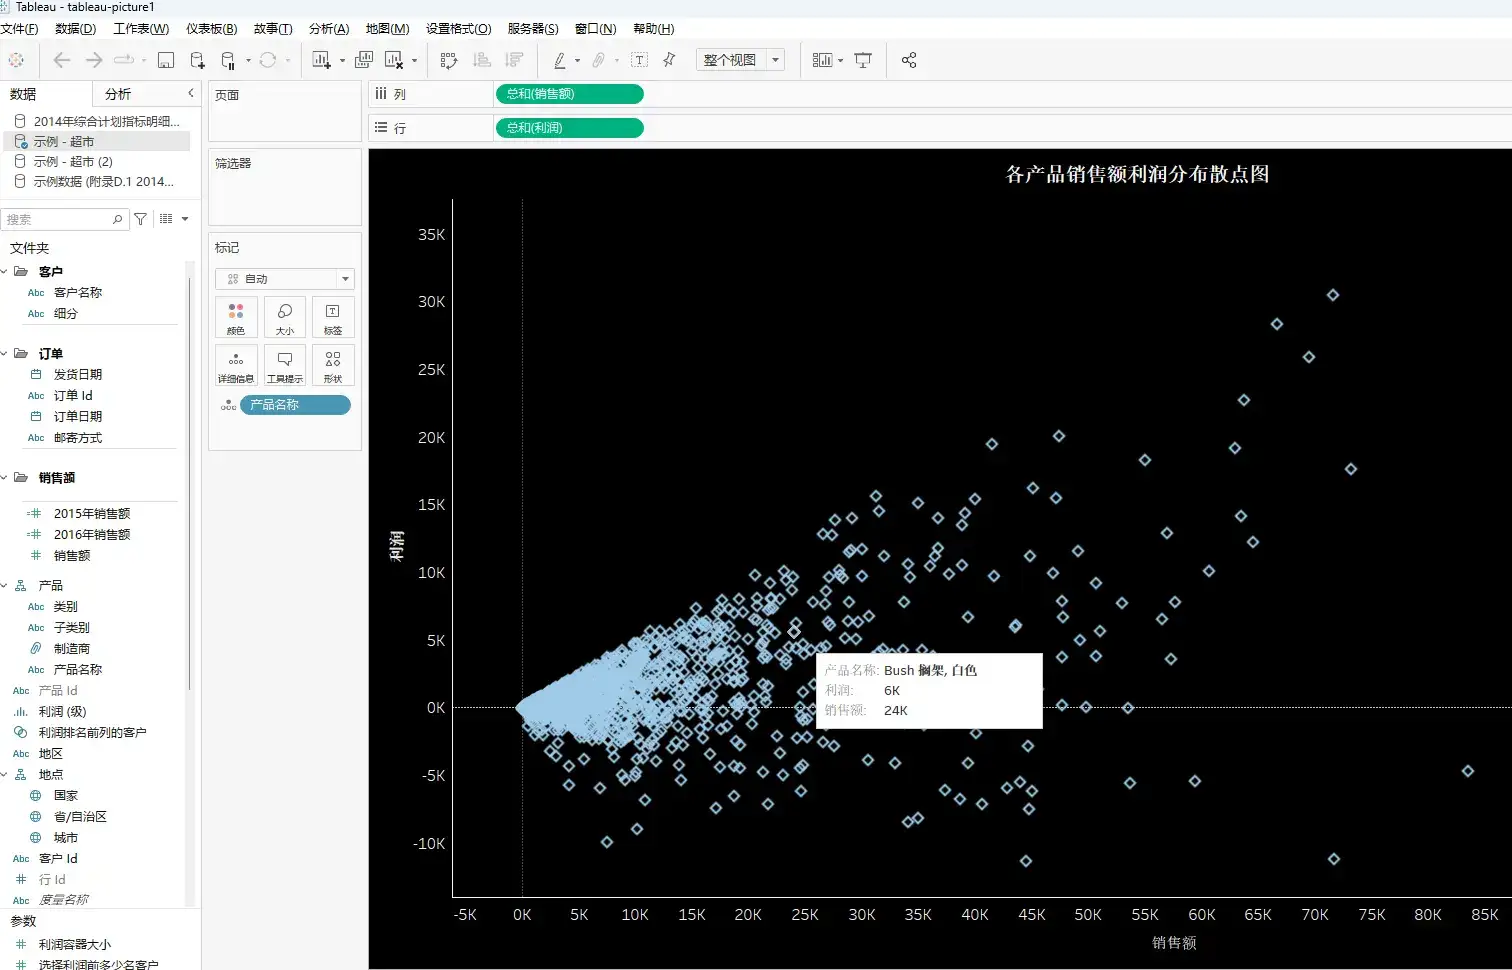This screenshot has width=1512, height=970.
Task: Click the 总和(销售额) pill in Columns
Action: pyautogui.click(x=568, y=93)
